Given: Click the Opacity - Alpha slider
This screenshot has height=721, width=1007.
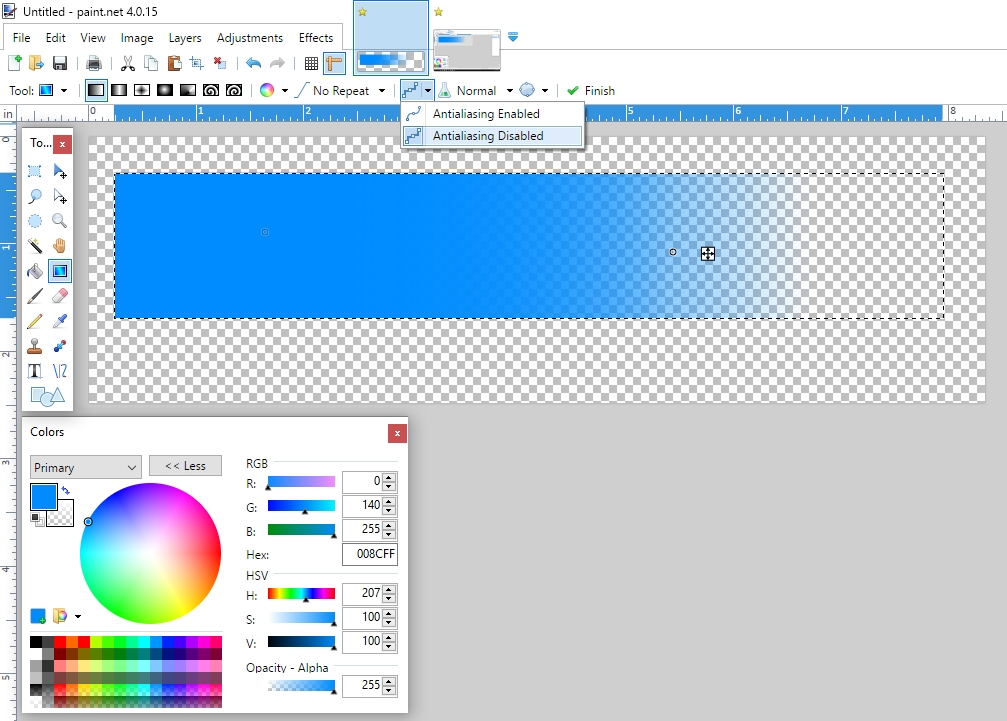Looking at the screenshot, I should [x=302, y=686].
